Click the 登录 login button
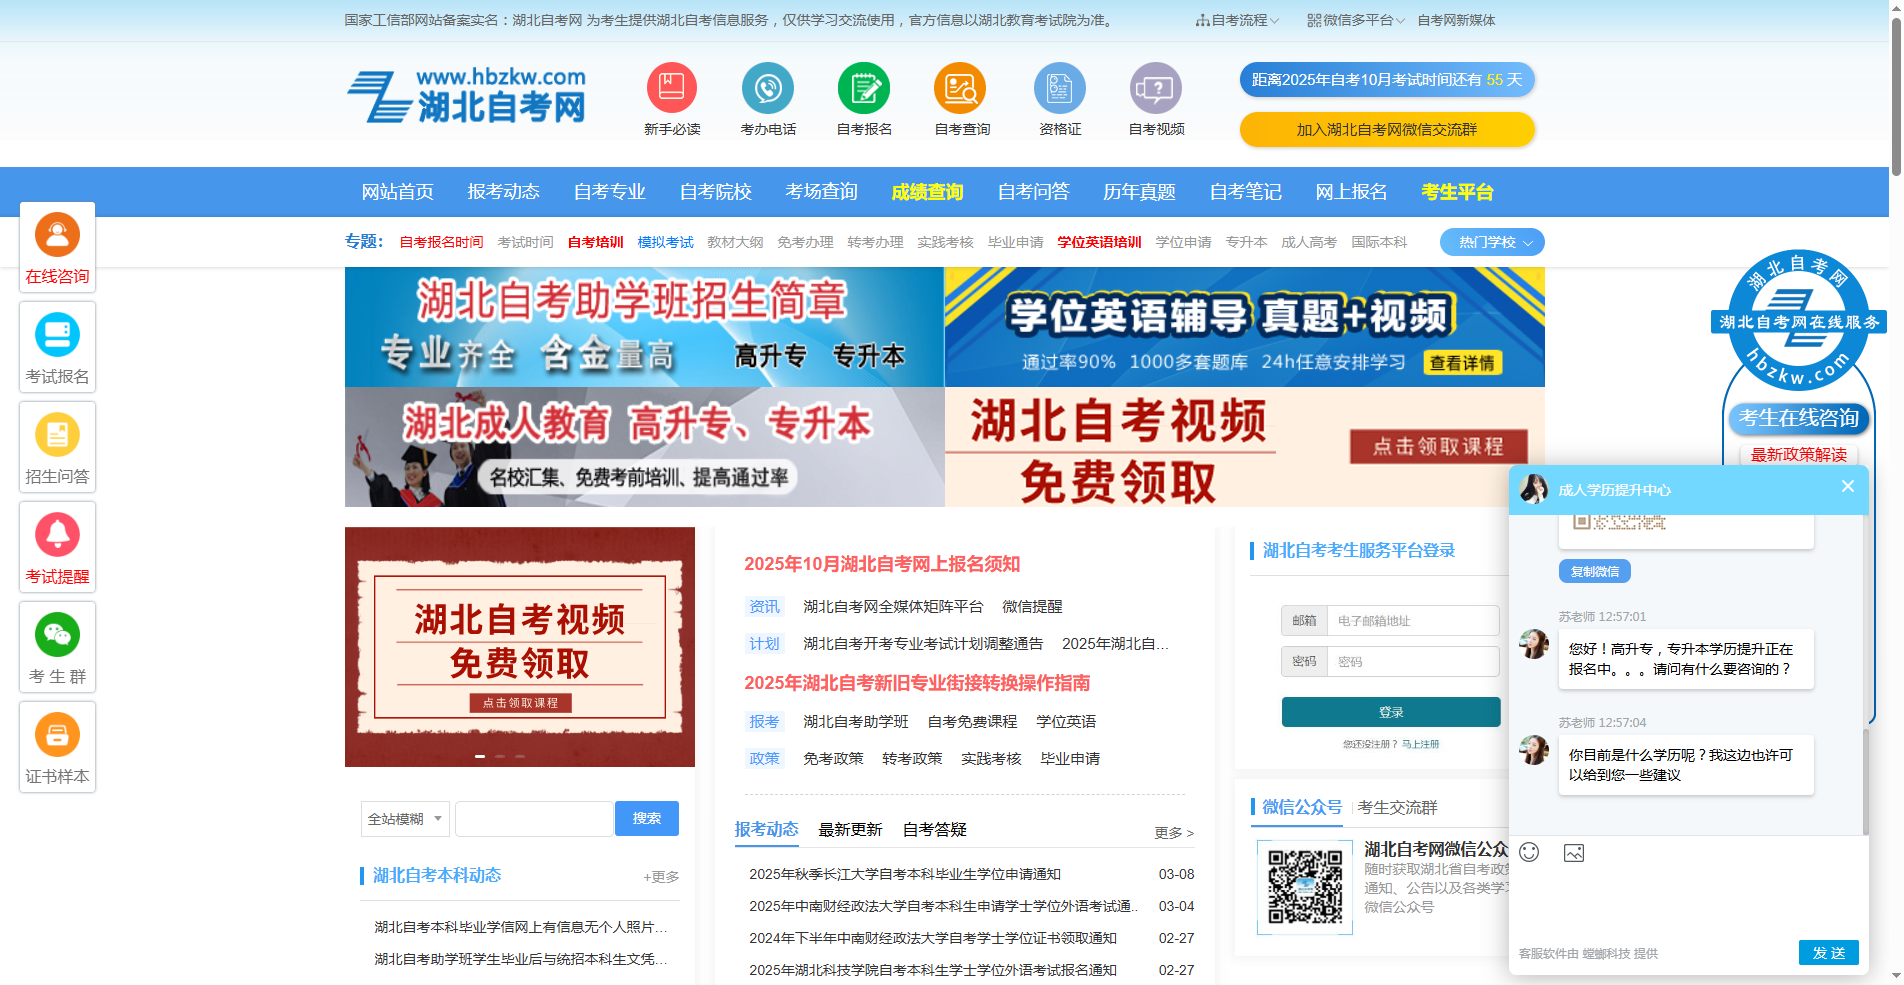This screenshot has width=1904, height=985. tap(1390, 711)
